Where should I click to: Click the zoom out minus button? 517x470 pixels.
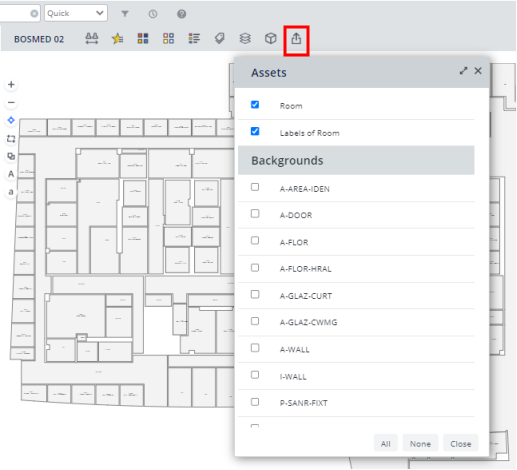coord(11,102)
